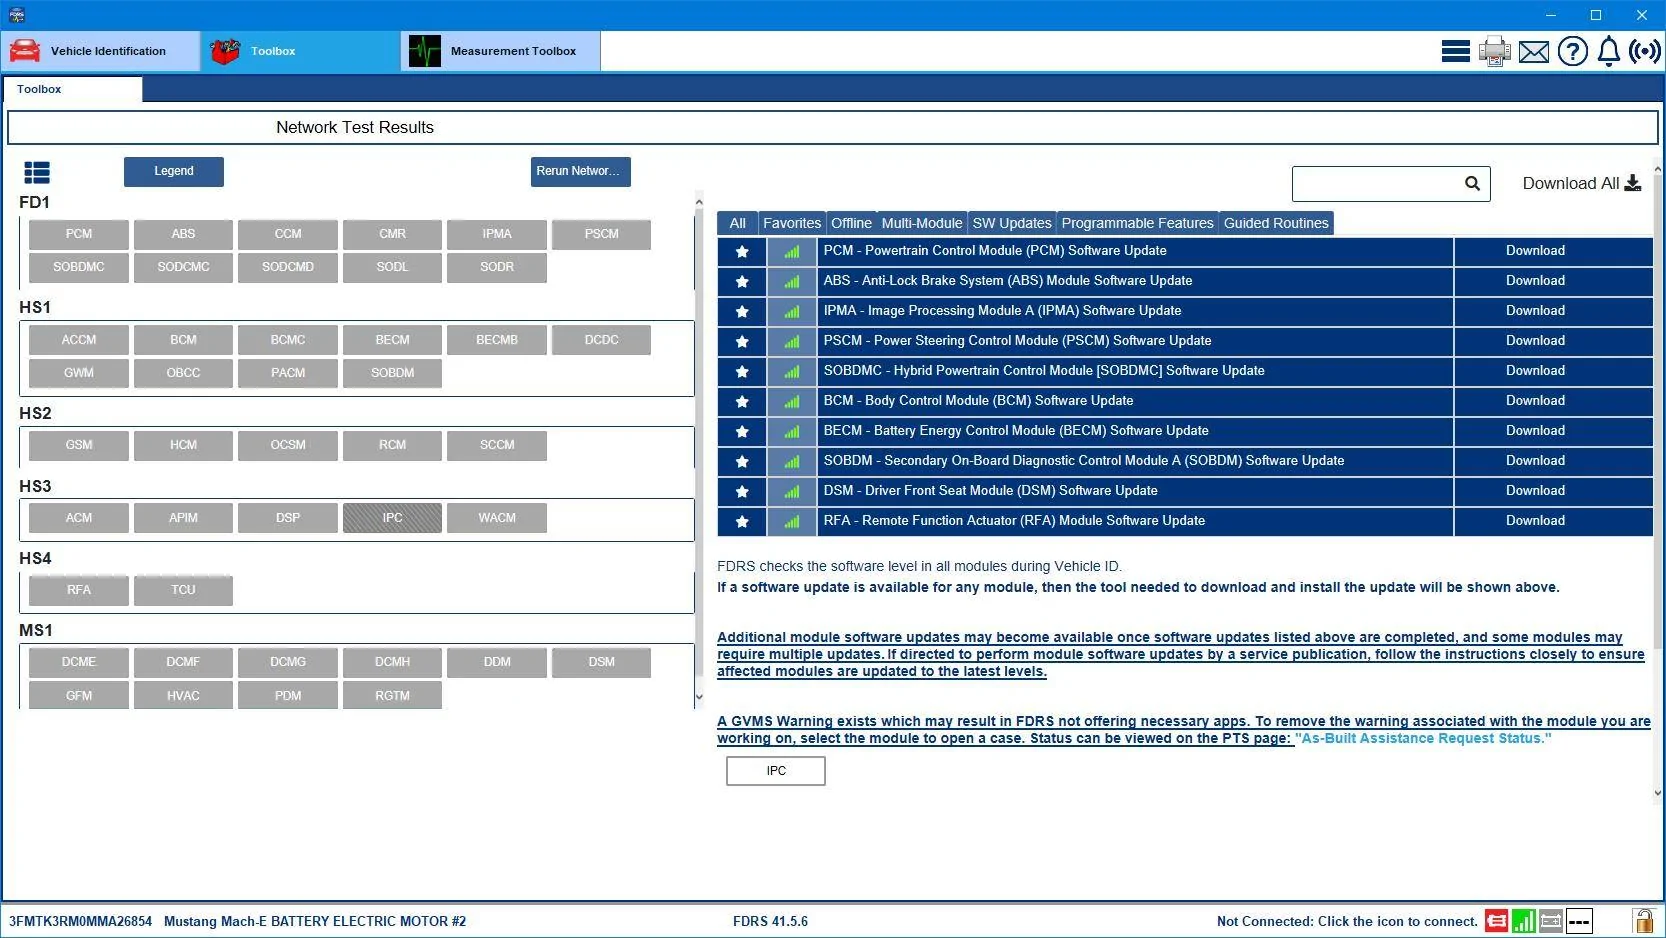Click signal bars icon in RFA update row

792,522
